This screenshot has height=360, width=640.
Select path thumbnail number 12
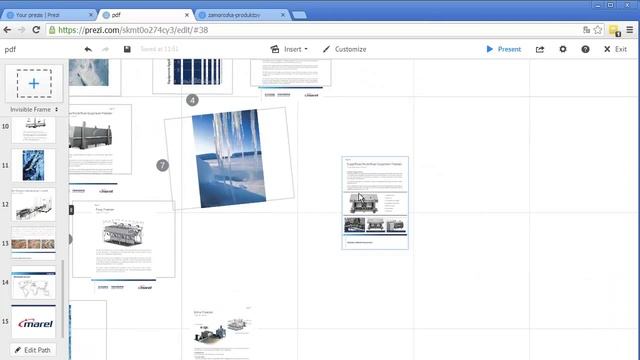tap(33, 204)
